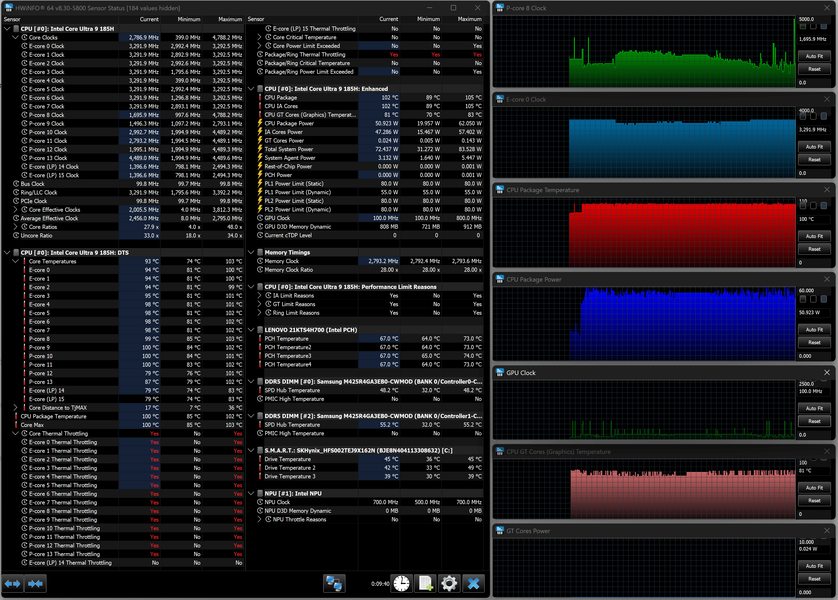Collapse the CPU [#0] Intel Core Ultra 9 185H group
This screenshot has width=838, height=600.
tap(7, 29)
